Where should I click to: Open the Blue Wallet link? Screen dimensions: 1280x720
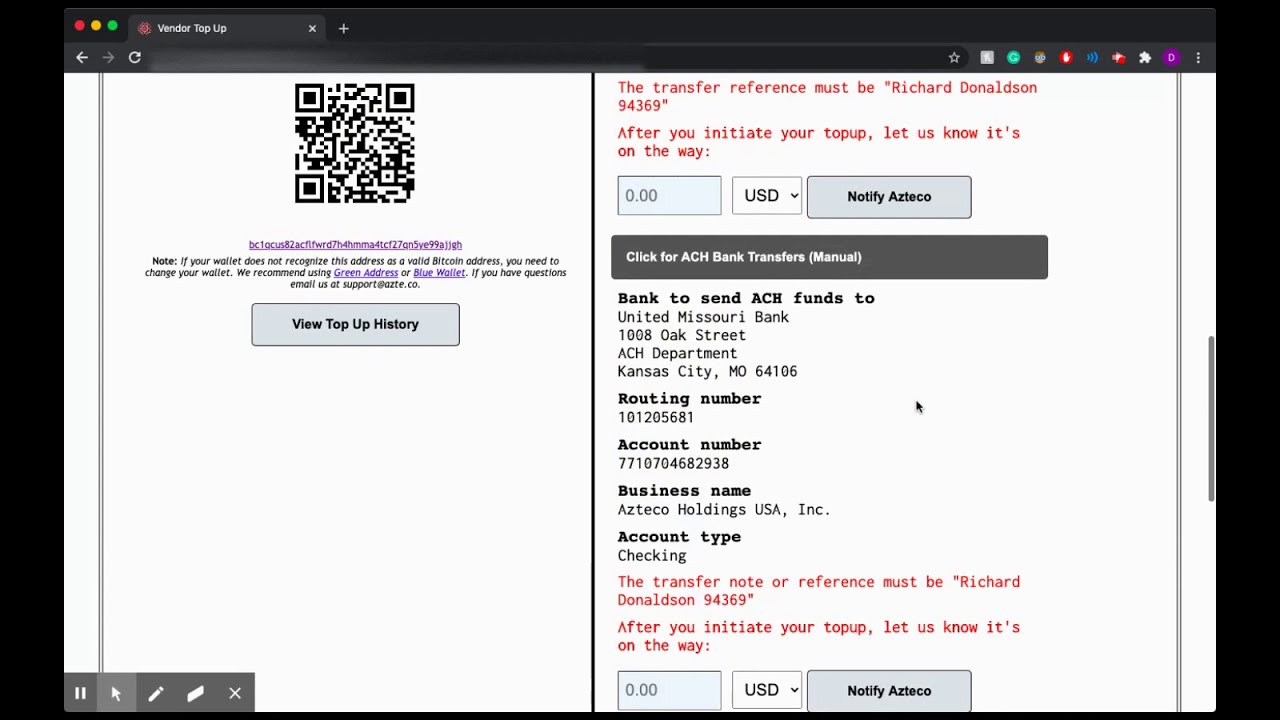[439, 273]
